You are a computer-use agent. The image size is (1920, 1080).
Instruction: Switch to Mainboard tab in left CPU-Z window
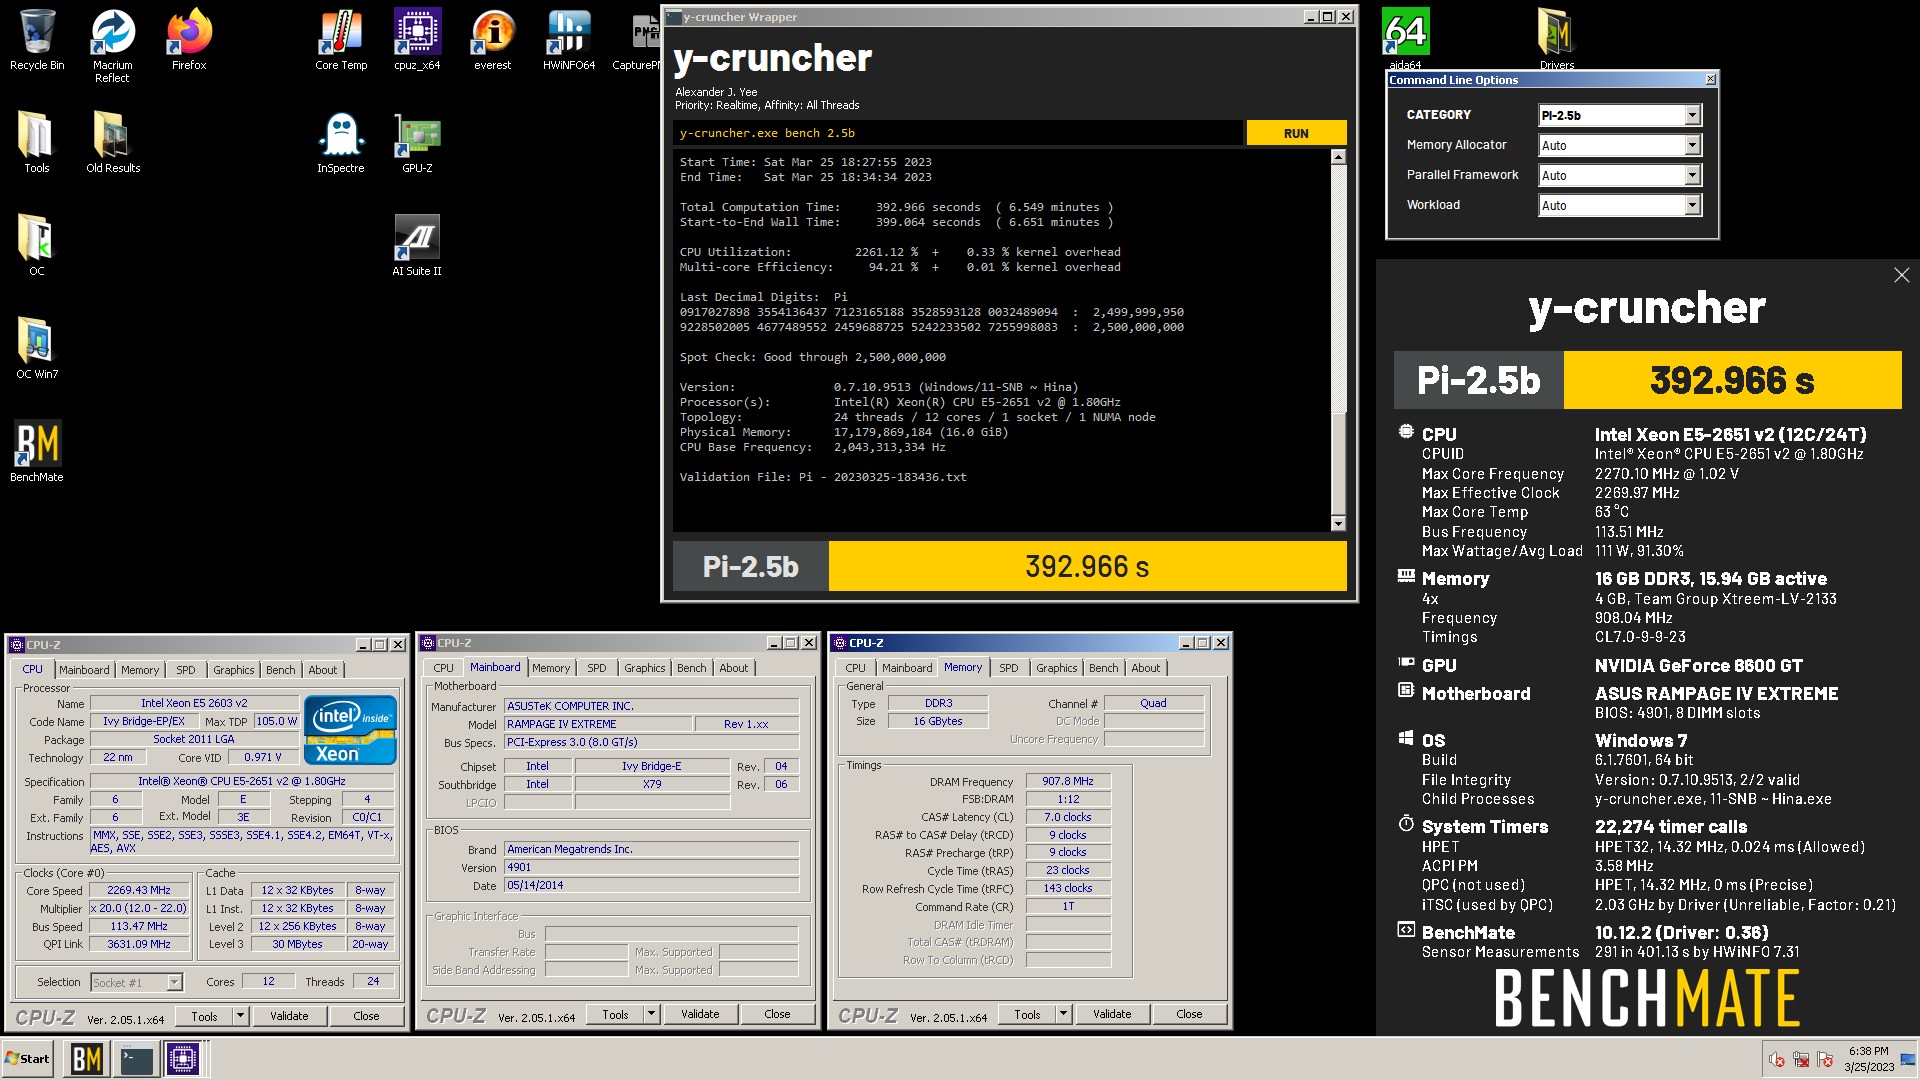pyautogui.click(x=84, y=670)
